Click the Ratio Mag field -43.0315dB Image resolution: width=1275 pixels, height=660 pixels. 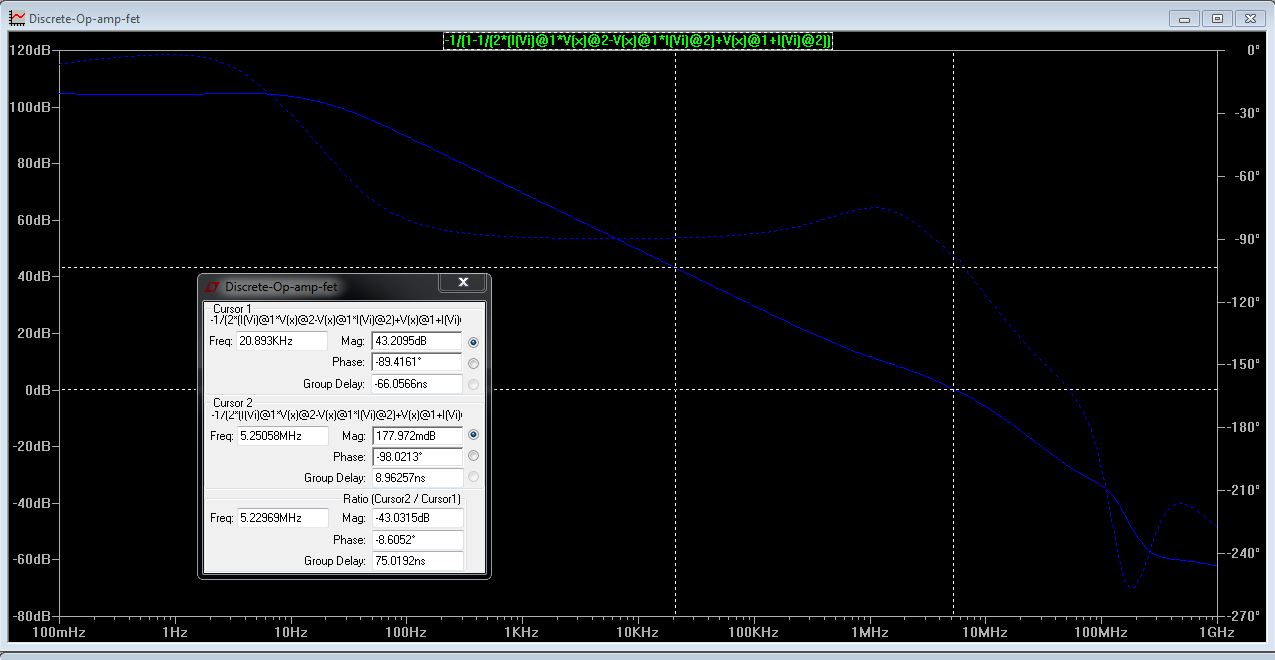(x=416, y=518)
